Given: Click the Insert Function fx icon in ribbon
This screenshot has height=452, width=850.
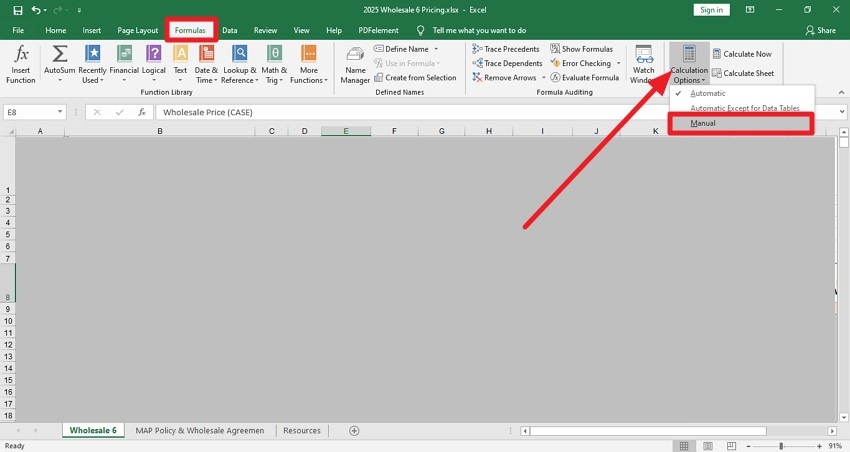Looking at the screenshot, I should click(x=21, y=64).
